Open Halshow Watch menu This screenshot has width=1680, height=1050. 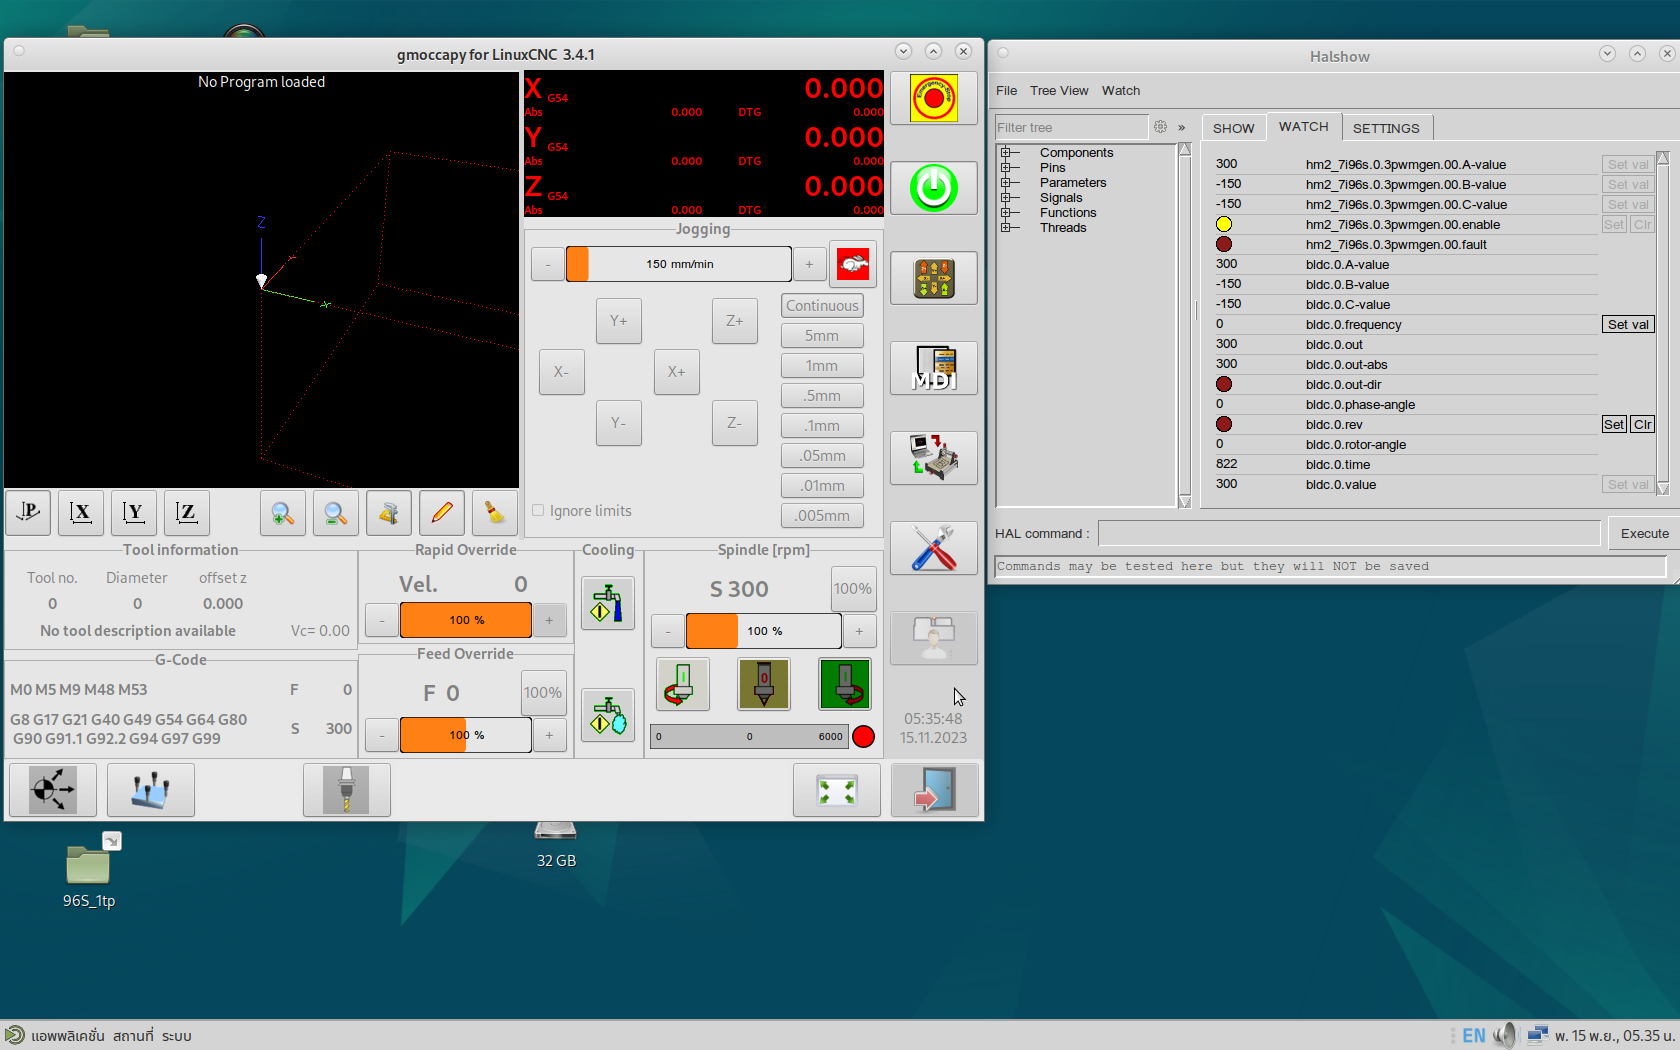[x=1121, y=90]
